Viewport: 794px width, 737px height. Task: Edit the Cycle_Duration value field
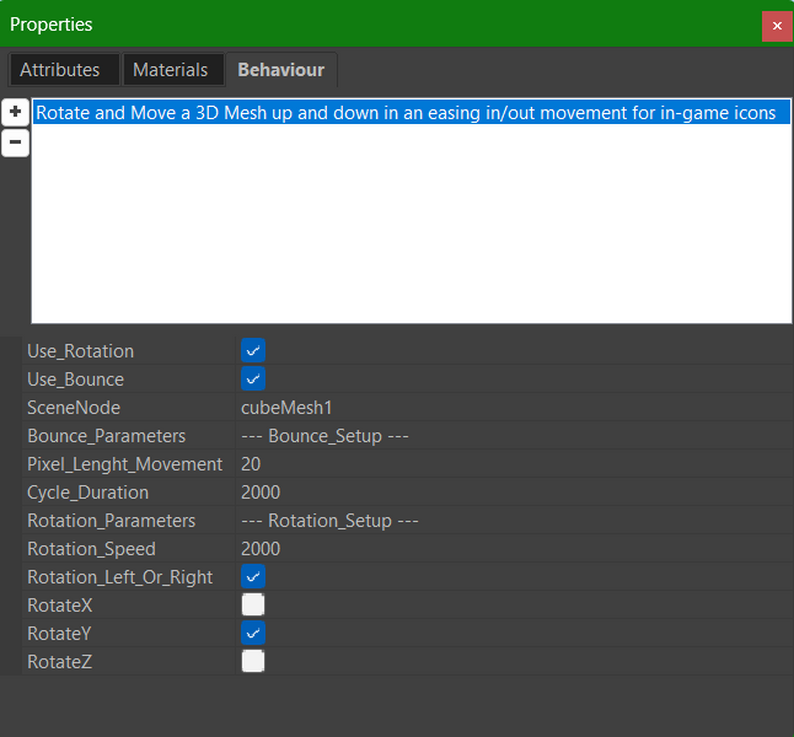[514, 492]
